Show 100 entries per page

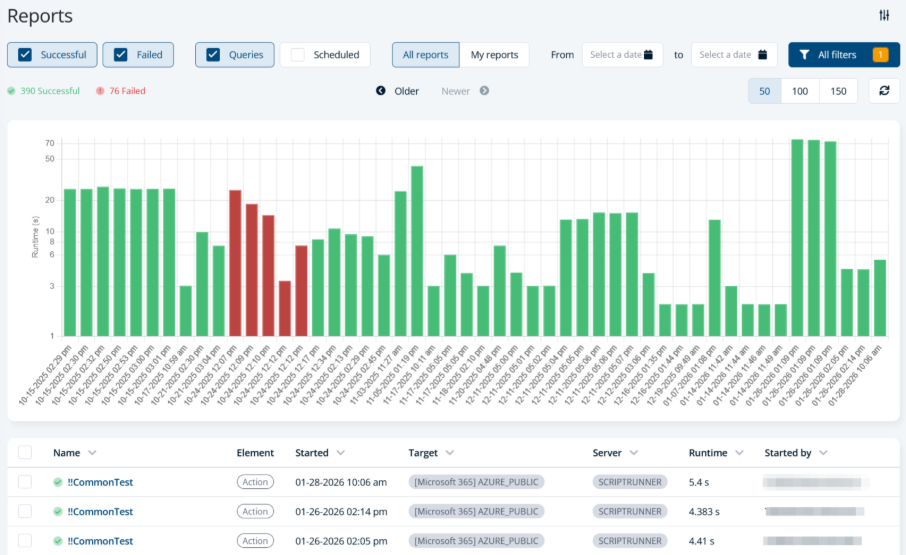pyautogui.click(x=800, y=91)
